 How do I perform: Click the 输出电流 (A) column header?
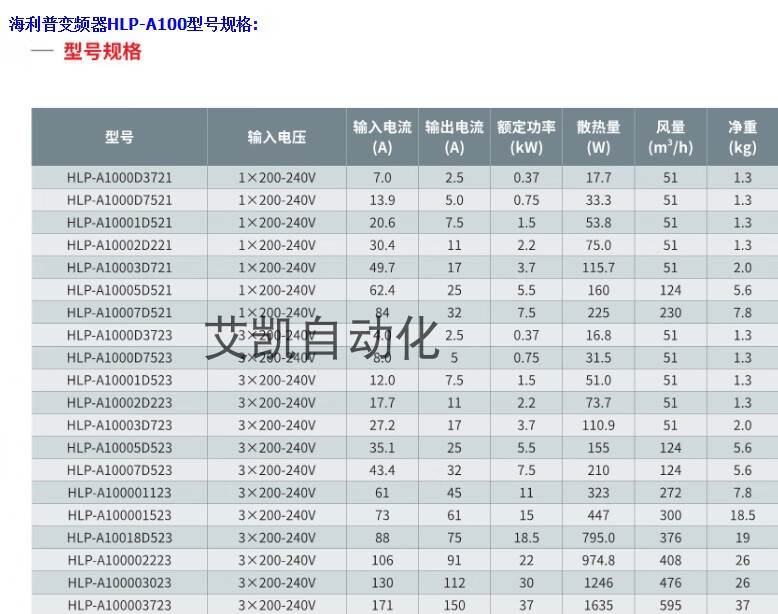454,137
